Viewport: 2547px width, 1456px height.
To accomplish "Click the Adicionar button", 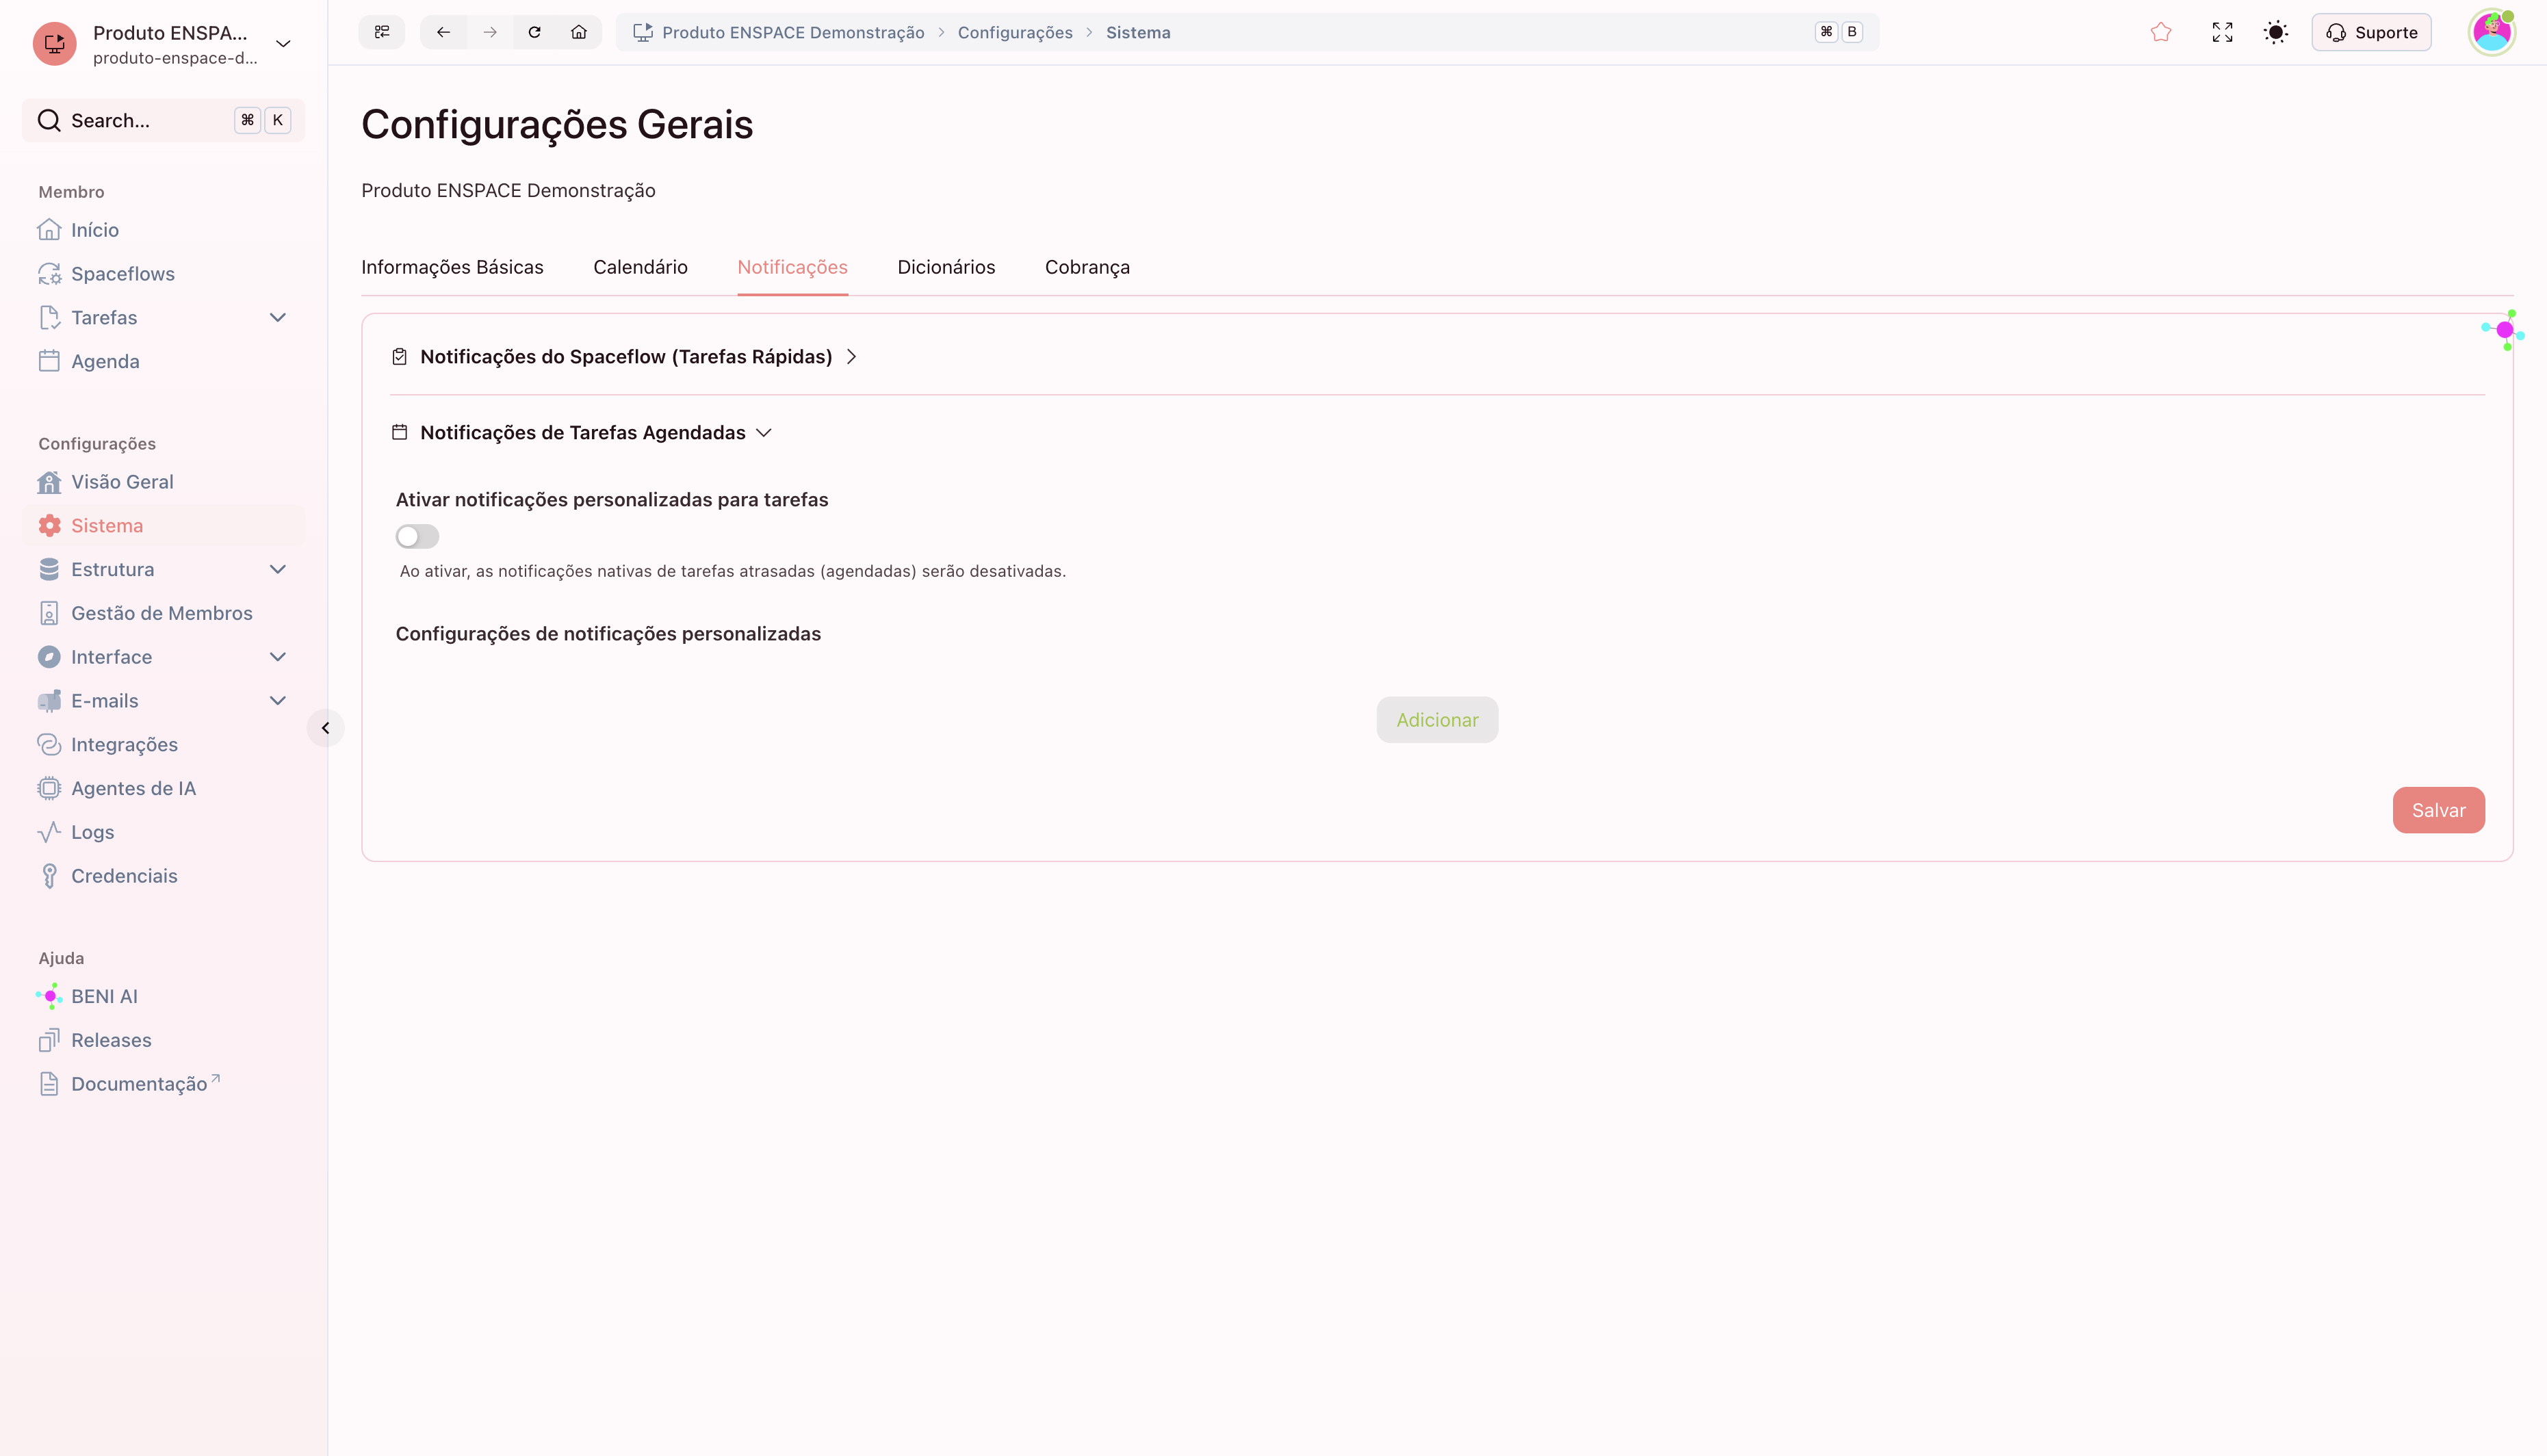I will tap(1437, 720).
